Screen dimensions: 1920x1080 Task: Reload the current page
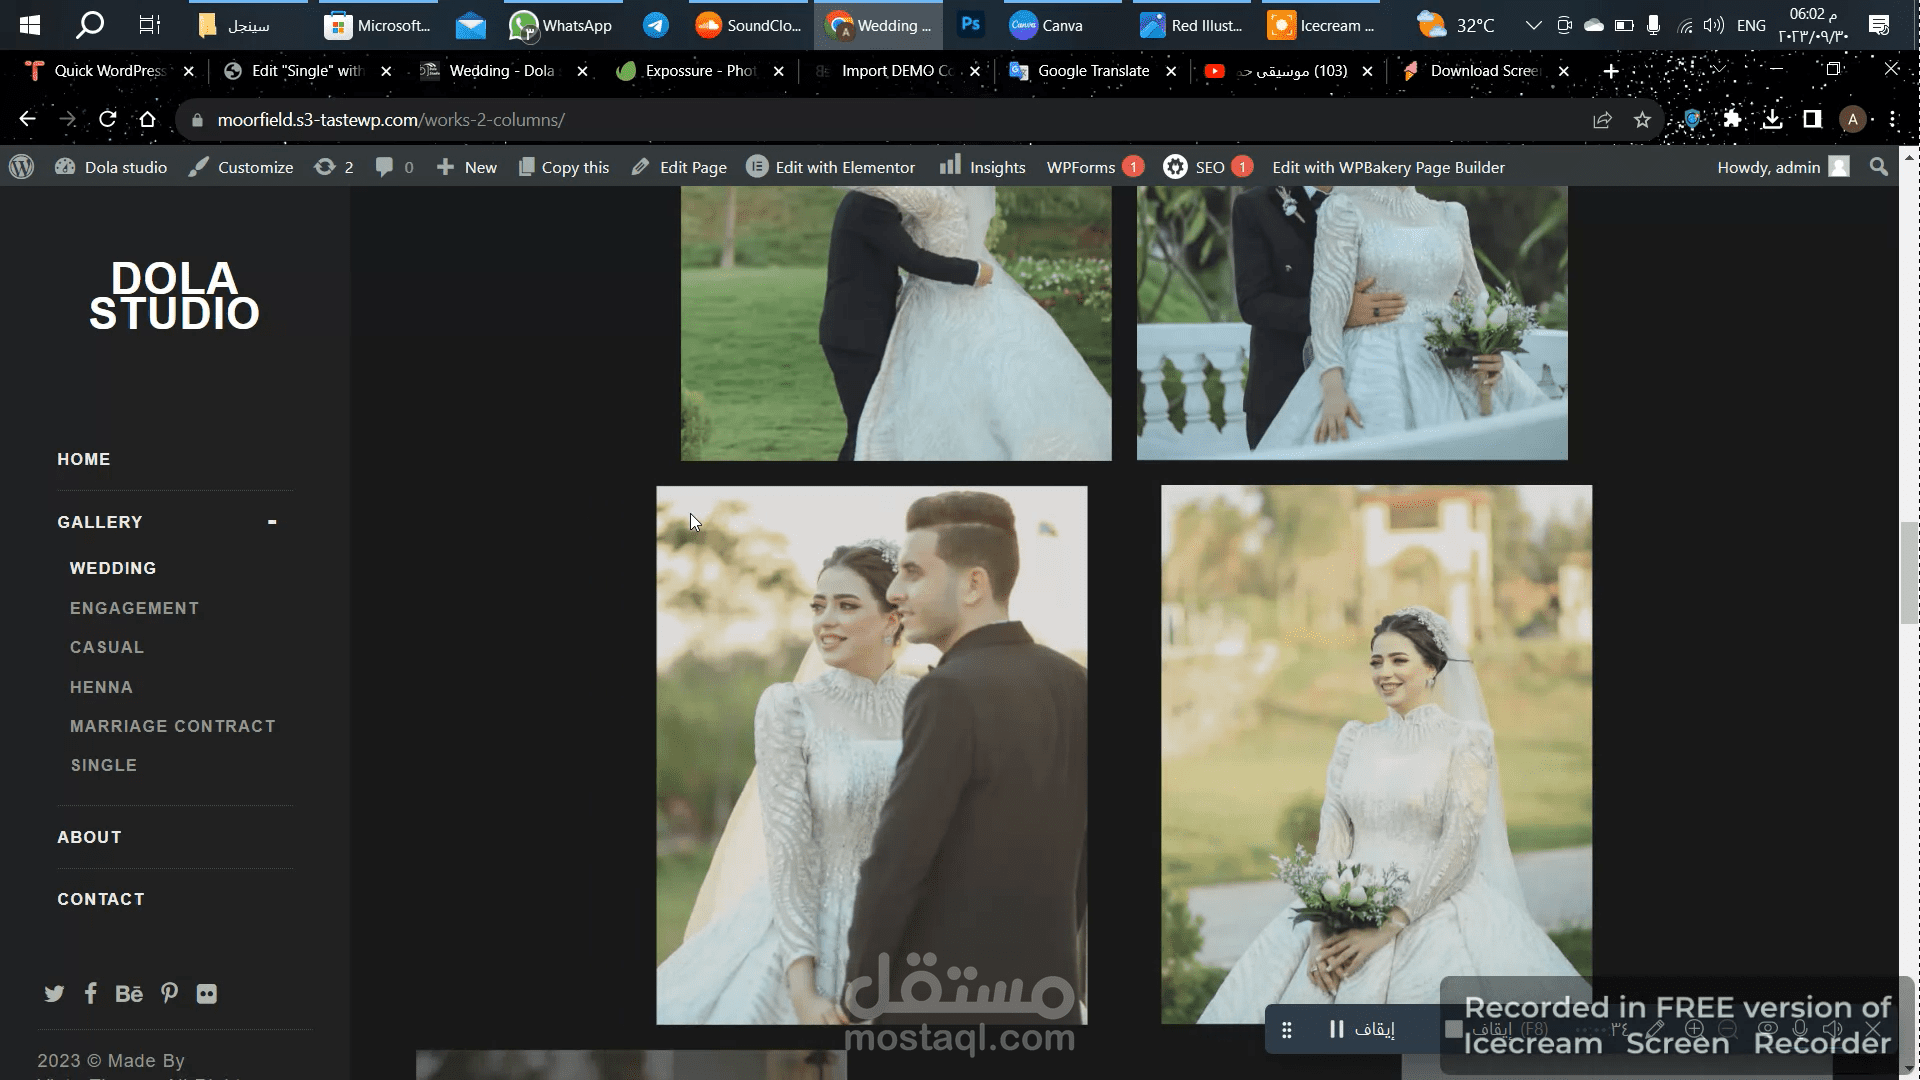(108, 120)
